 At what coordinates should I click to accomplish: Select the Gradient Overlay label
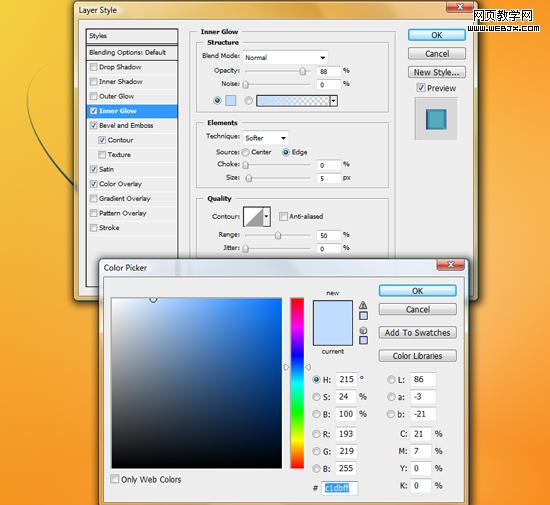(x=125, y=198)
